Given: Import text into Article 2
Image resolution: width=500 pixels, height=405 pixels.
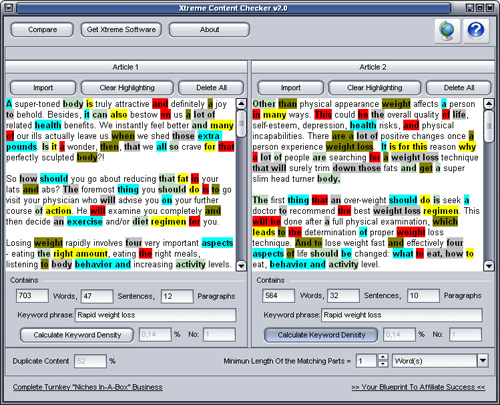Looking at the screenshot, I should 290,88.
